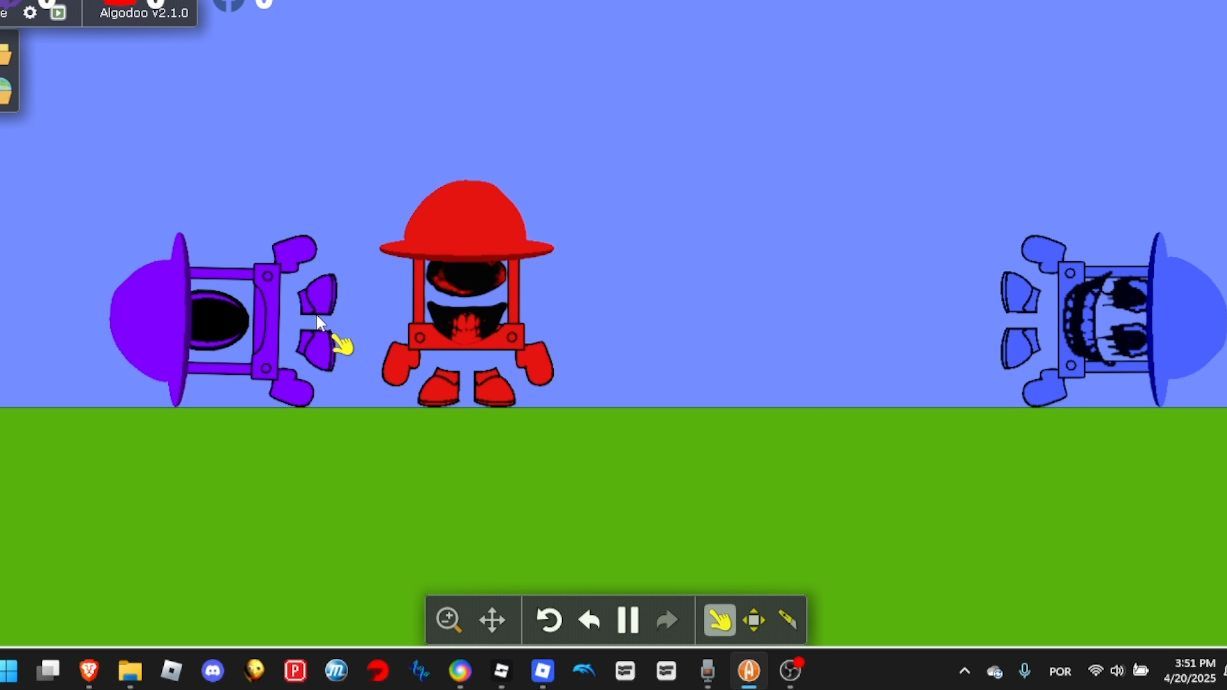The height and width of the screenshot is (690, 1227).
Task: Restart the simulation with the circular arrow
Action: 548,620
